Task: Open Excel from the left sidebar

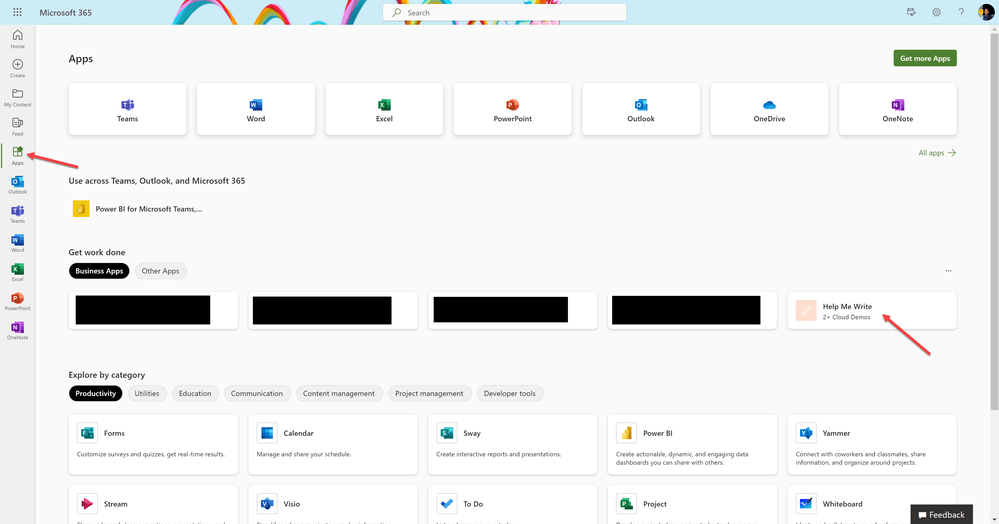Action: pos(17,272)
